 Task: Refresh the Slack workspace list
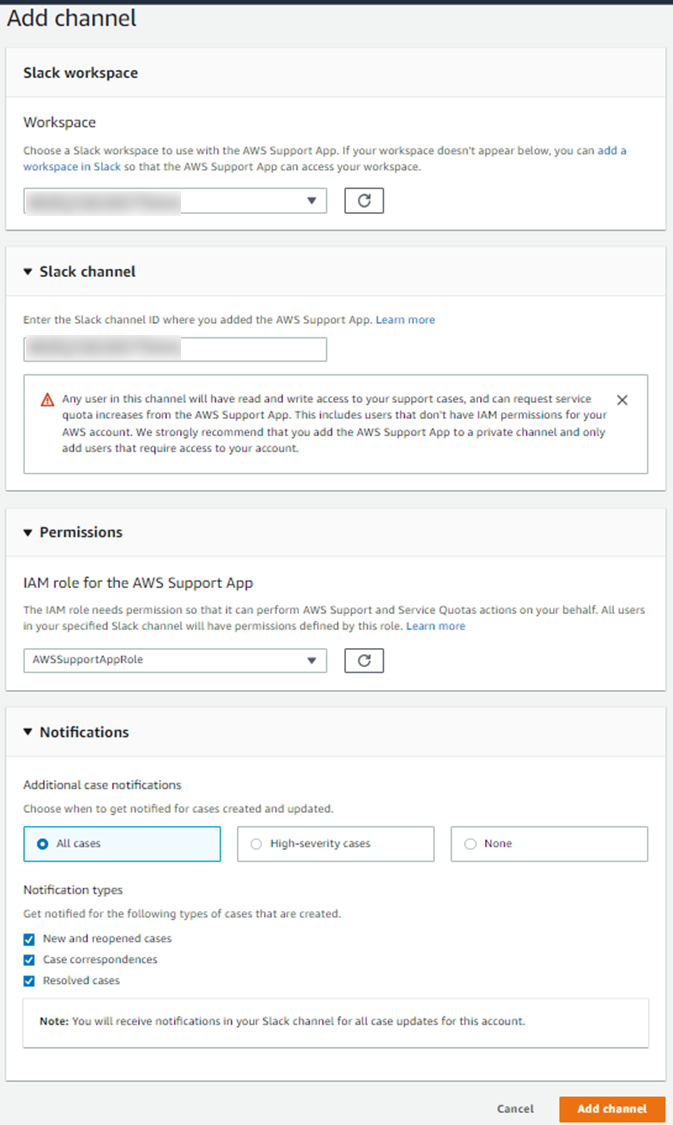click(364, 201)
